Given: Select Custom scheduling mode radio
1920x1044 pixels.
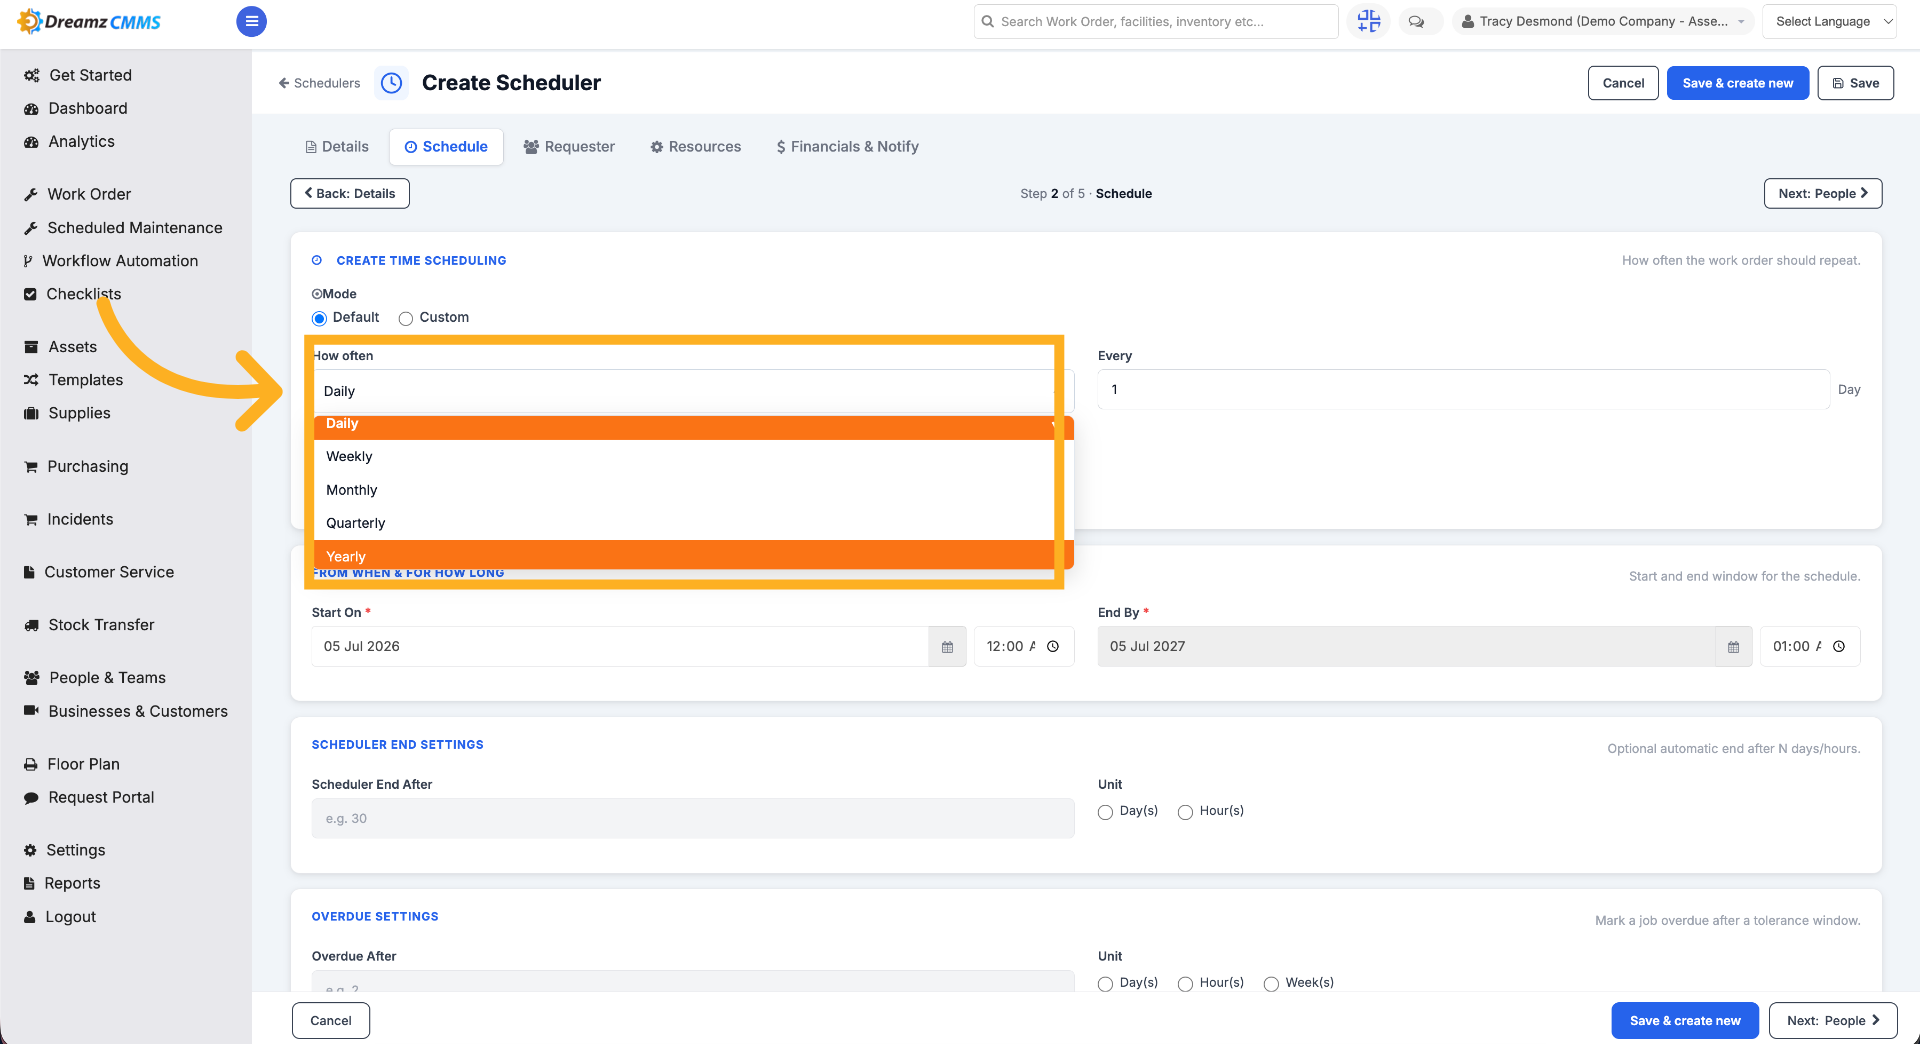Looking at the screenshot, I should tap(406, 318).
